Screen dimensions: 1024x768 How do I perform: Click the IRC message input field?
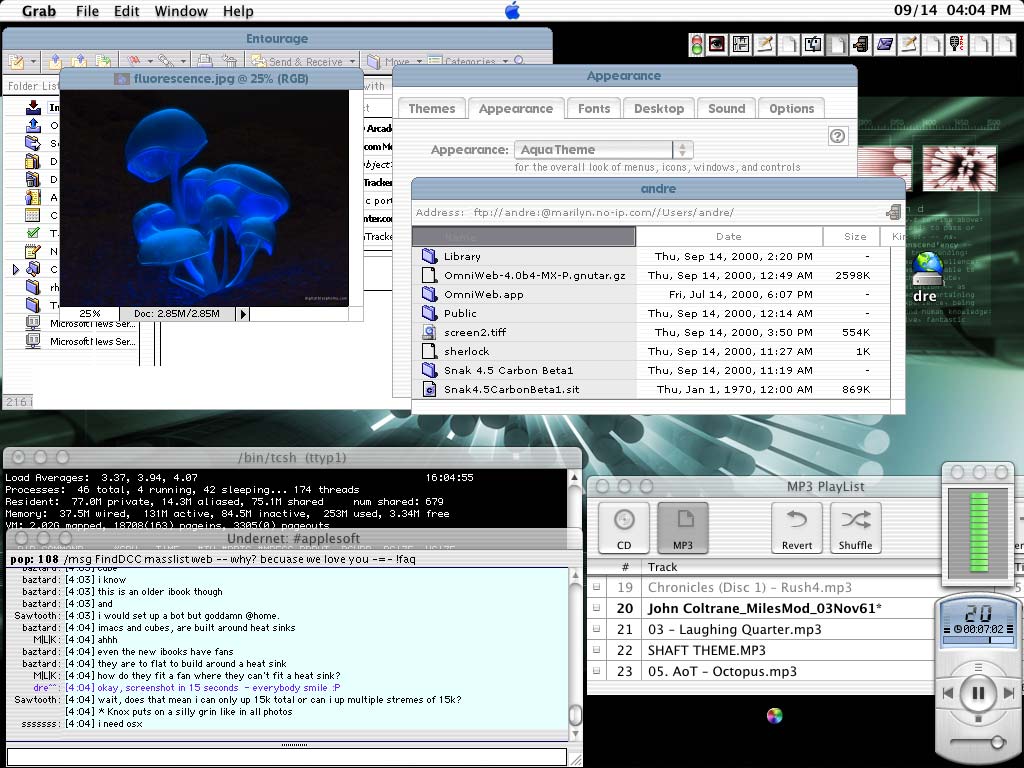pos(286,758)
